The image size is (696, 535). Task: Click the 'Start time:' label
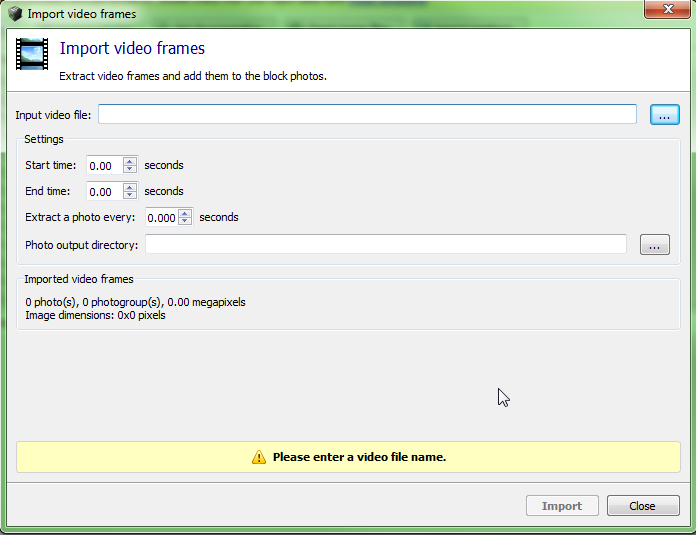pos(51,165)
